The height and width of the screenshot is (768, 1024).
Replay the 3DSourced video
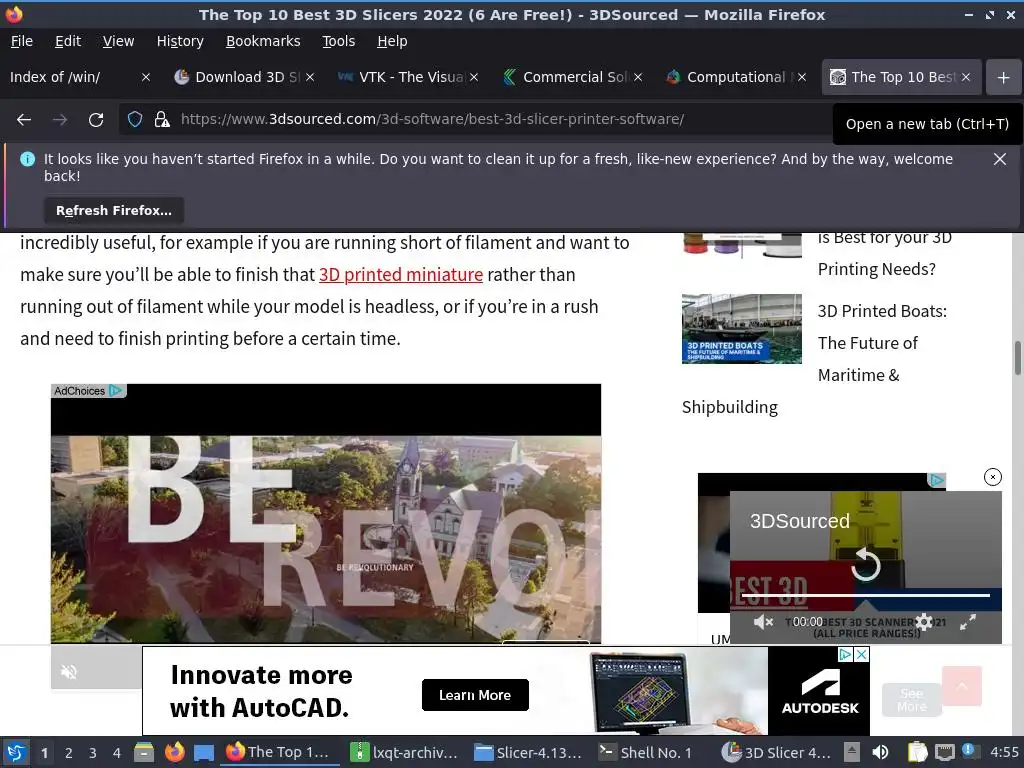coord(866,565)
